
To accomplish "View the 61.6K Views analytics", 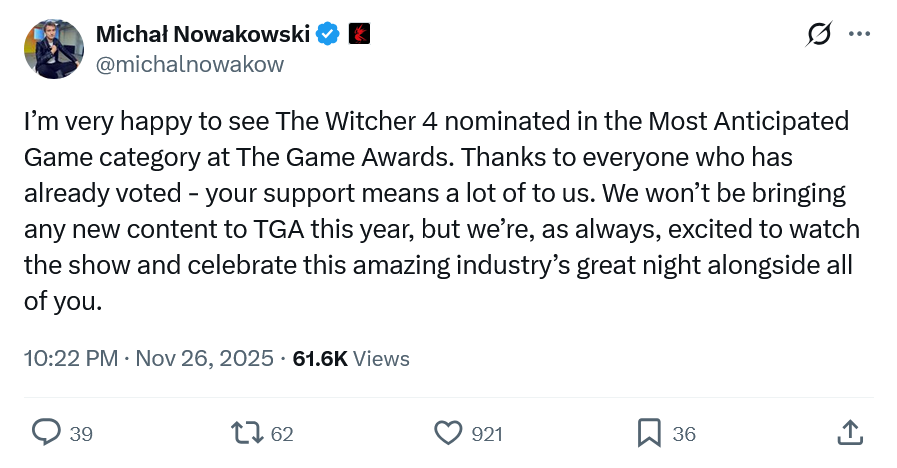I will click(351, 358).
